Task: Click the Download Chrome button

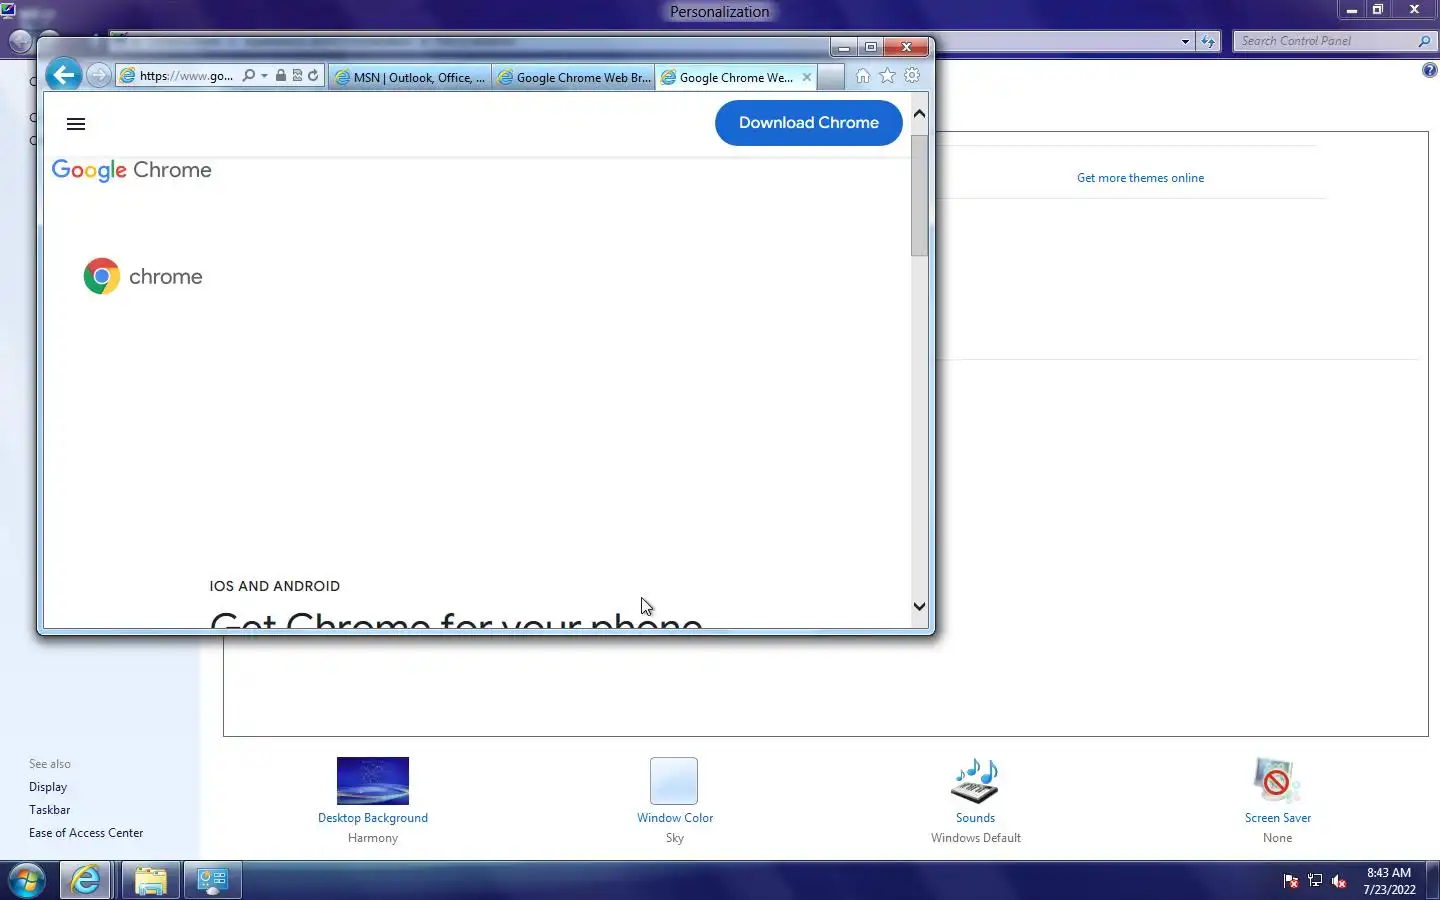Action: tap(809, 123)
